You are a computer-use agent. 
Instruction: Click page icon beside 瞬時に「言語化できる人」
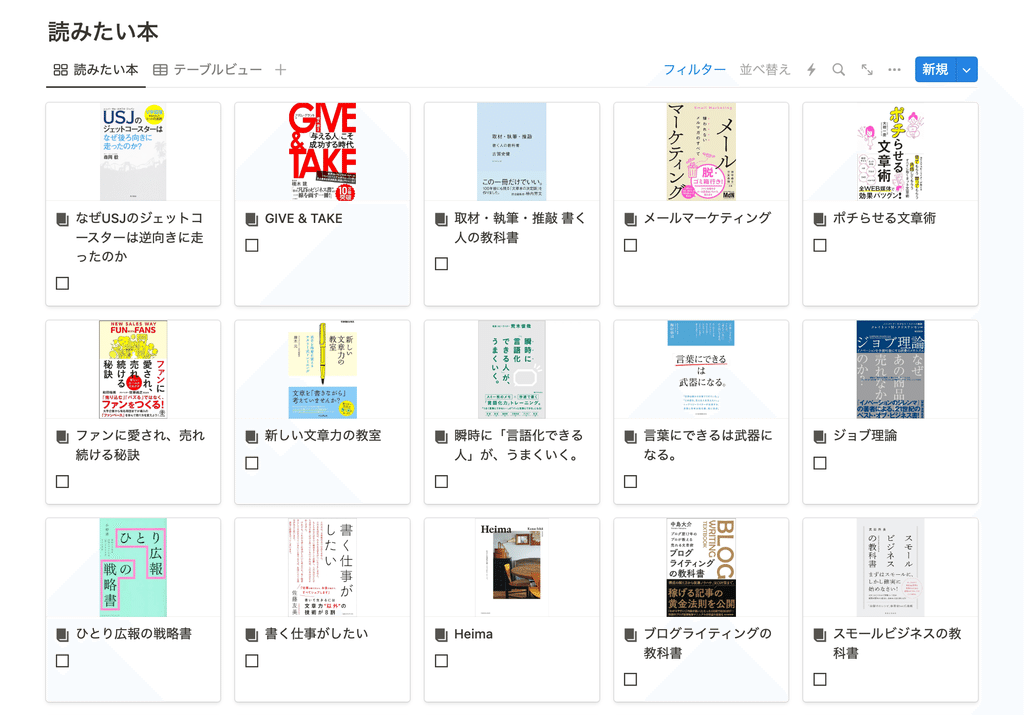[x=441, y=436]
